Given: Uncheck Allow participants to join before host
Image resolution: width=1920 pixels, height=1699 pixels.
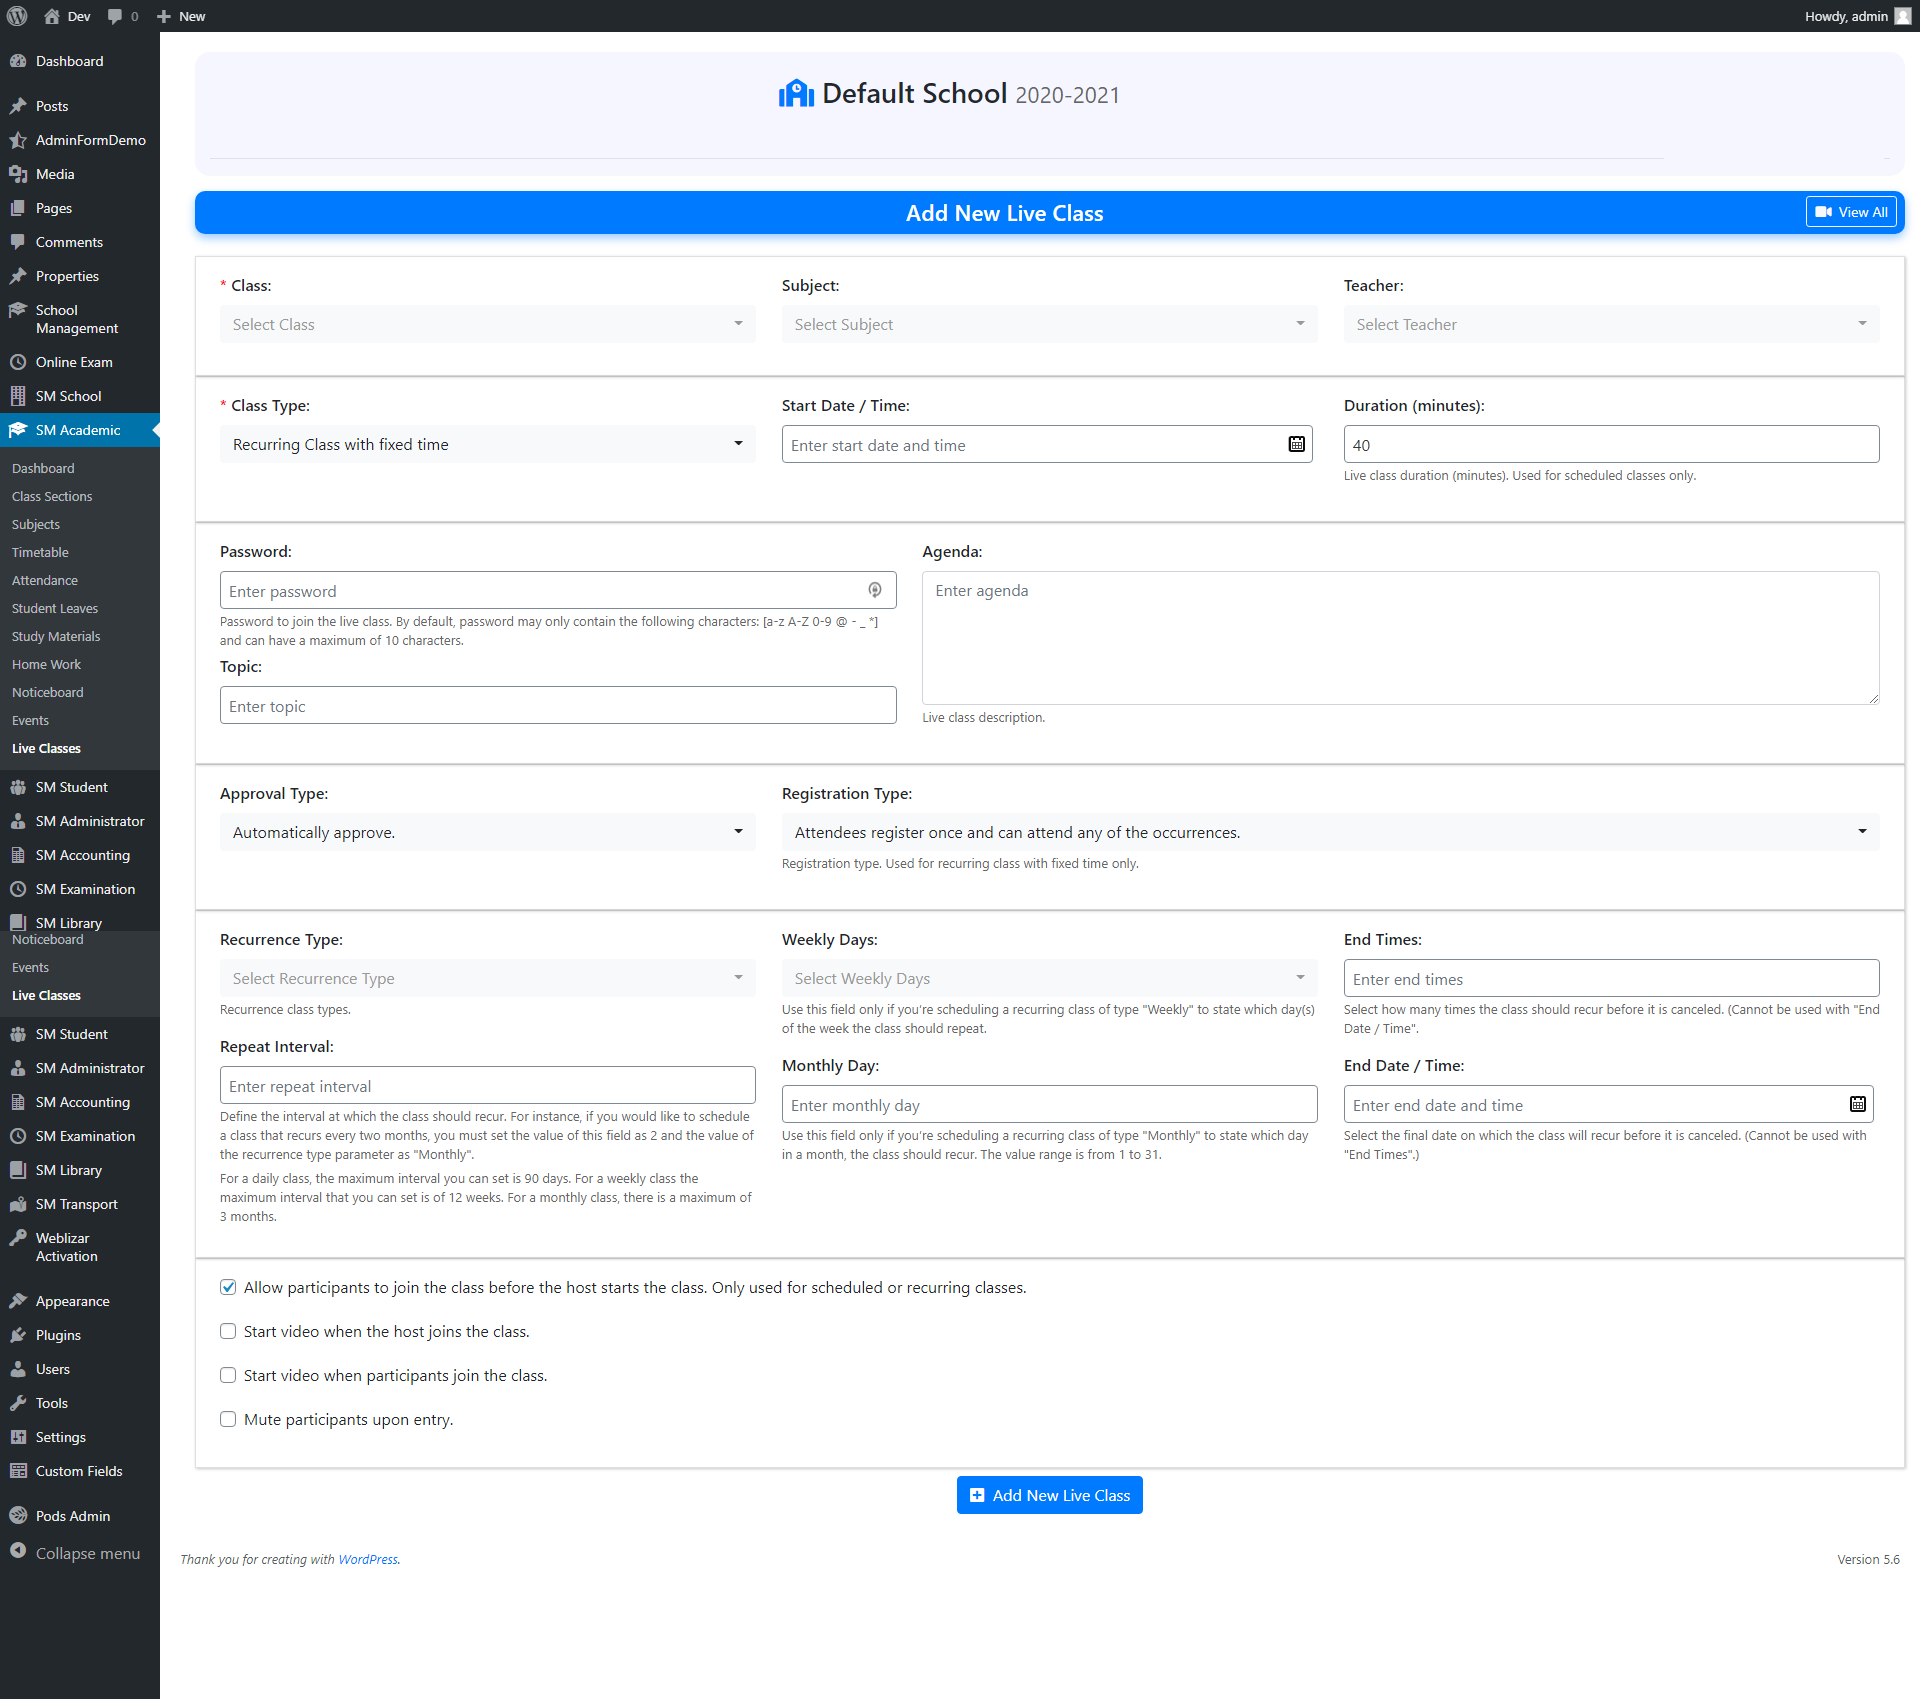Looking at the screenshot, I should pos(228,1287).
